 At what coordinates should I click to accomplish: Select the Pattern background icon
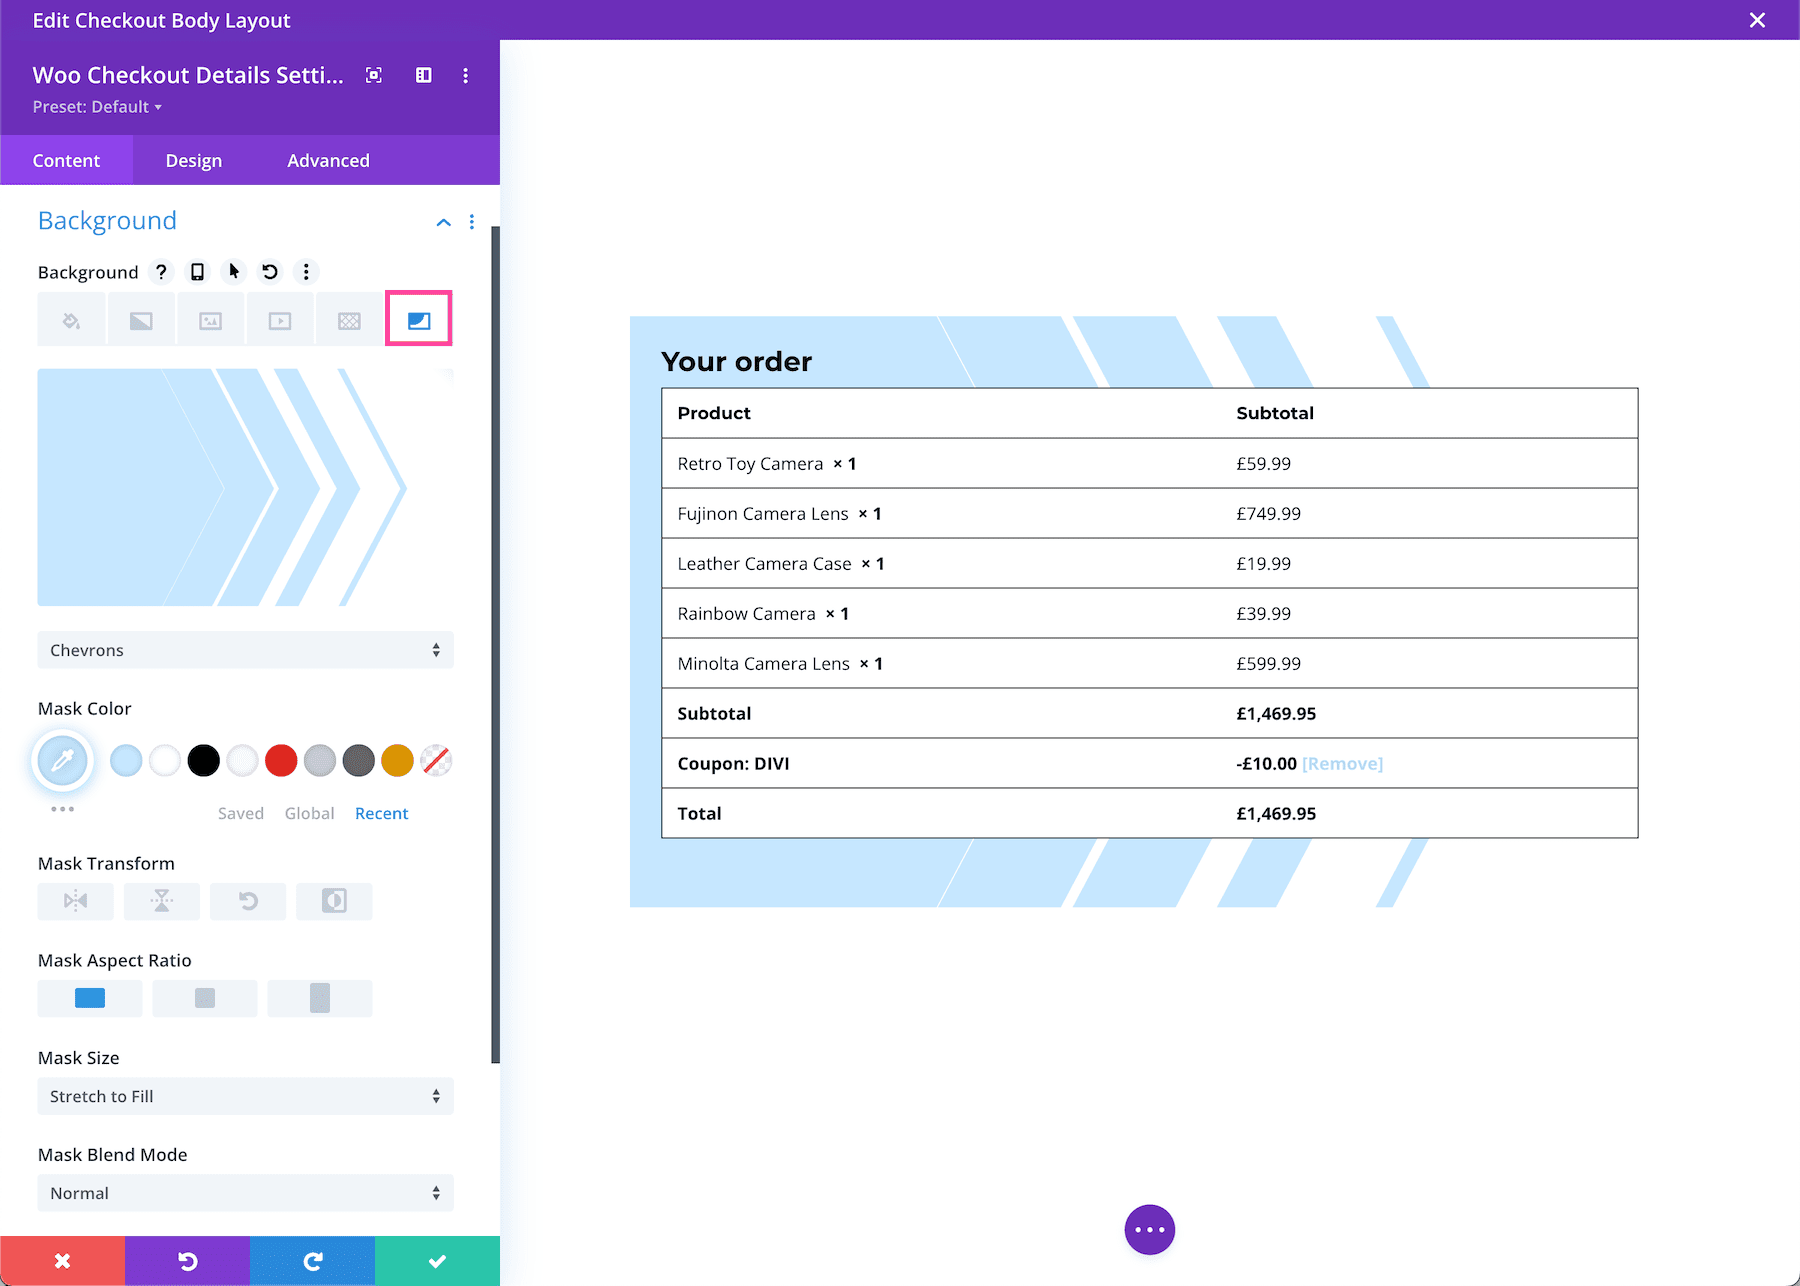click(349, 319)
